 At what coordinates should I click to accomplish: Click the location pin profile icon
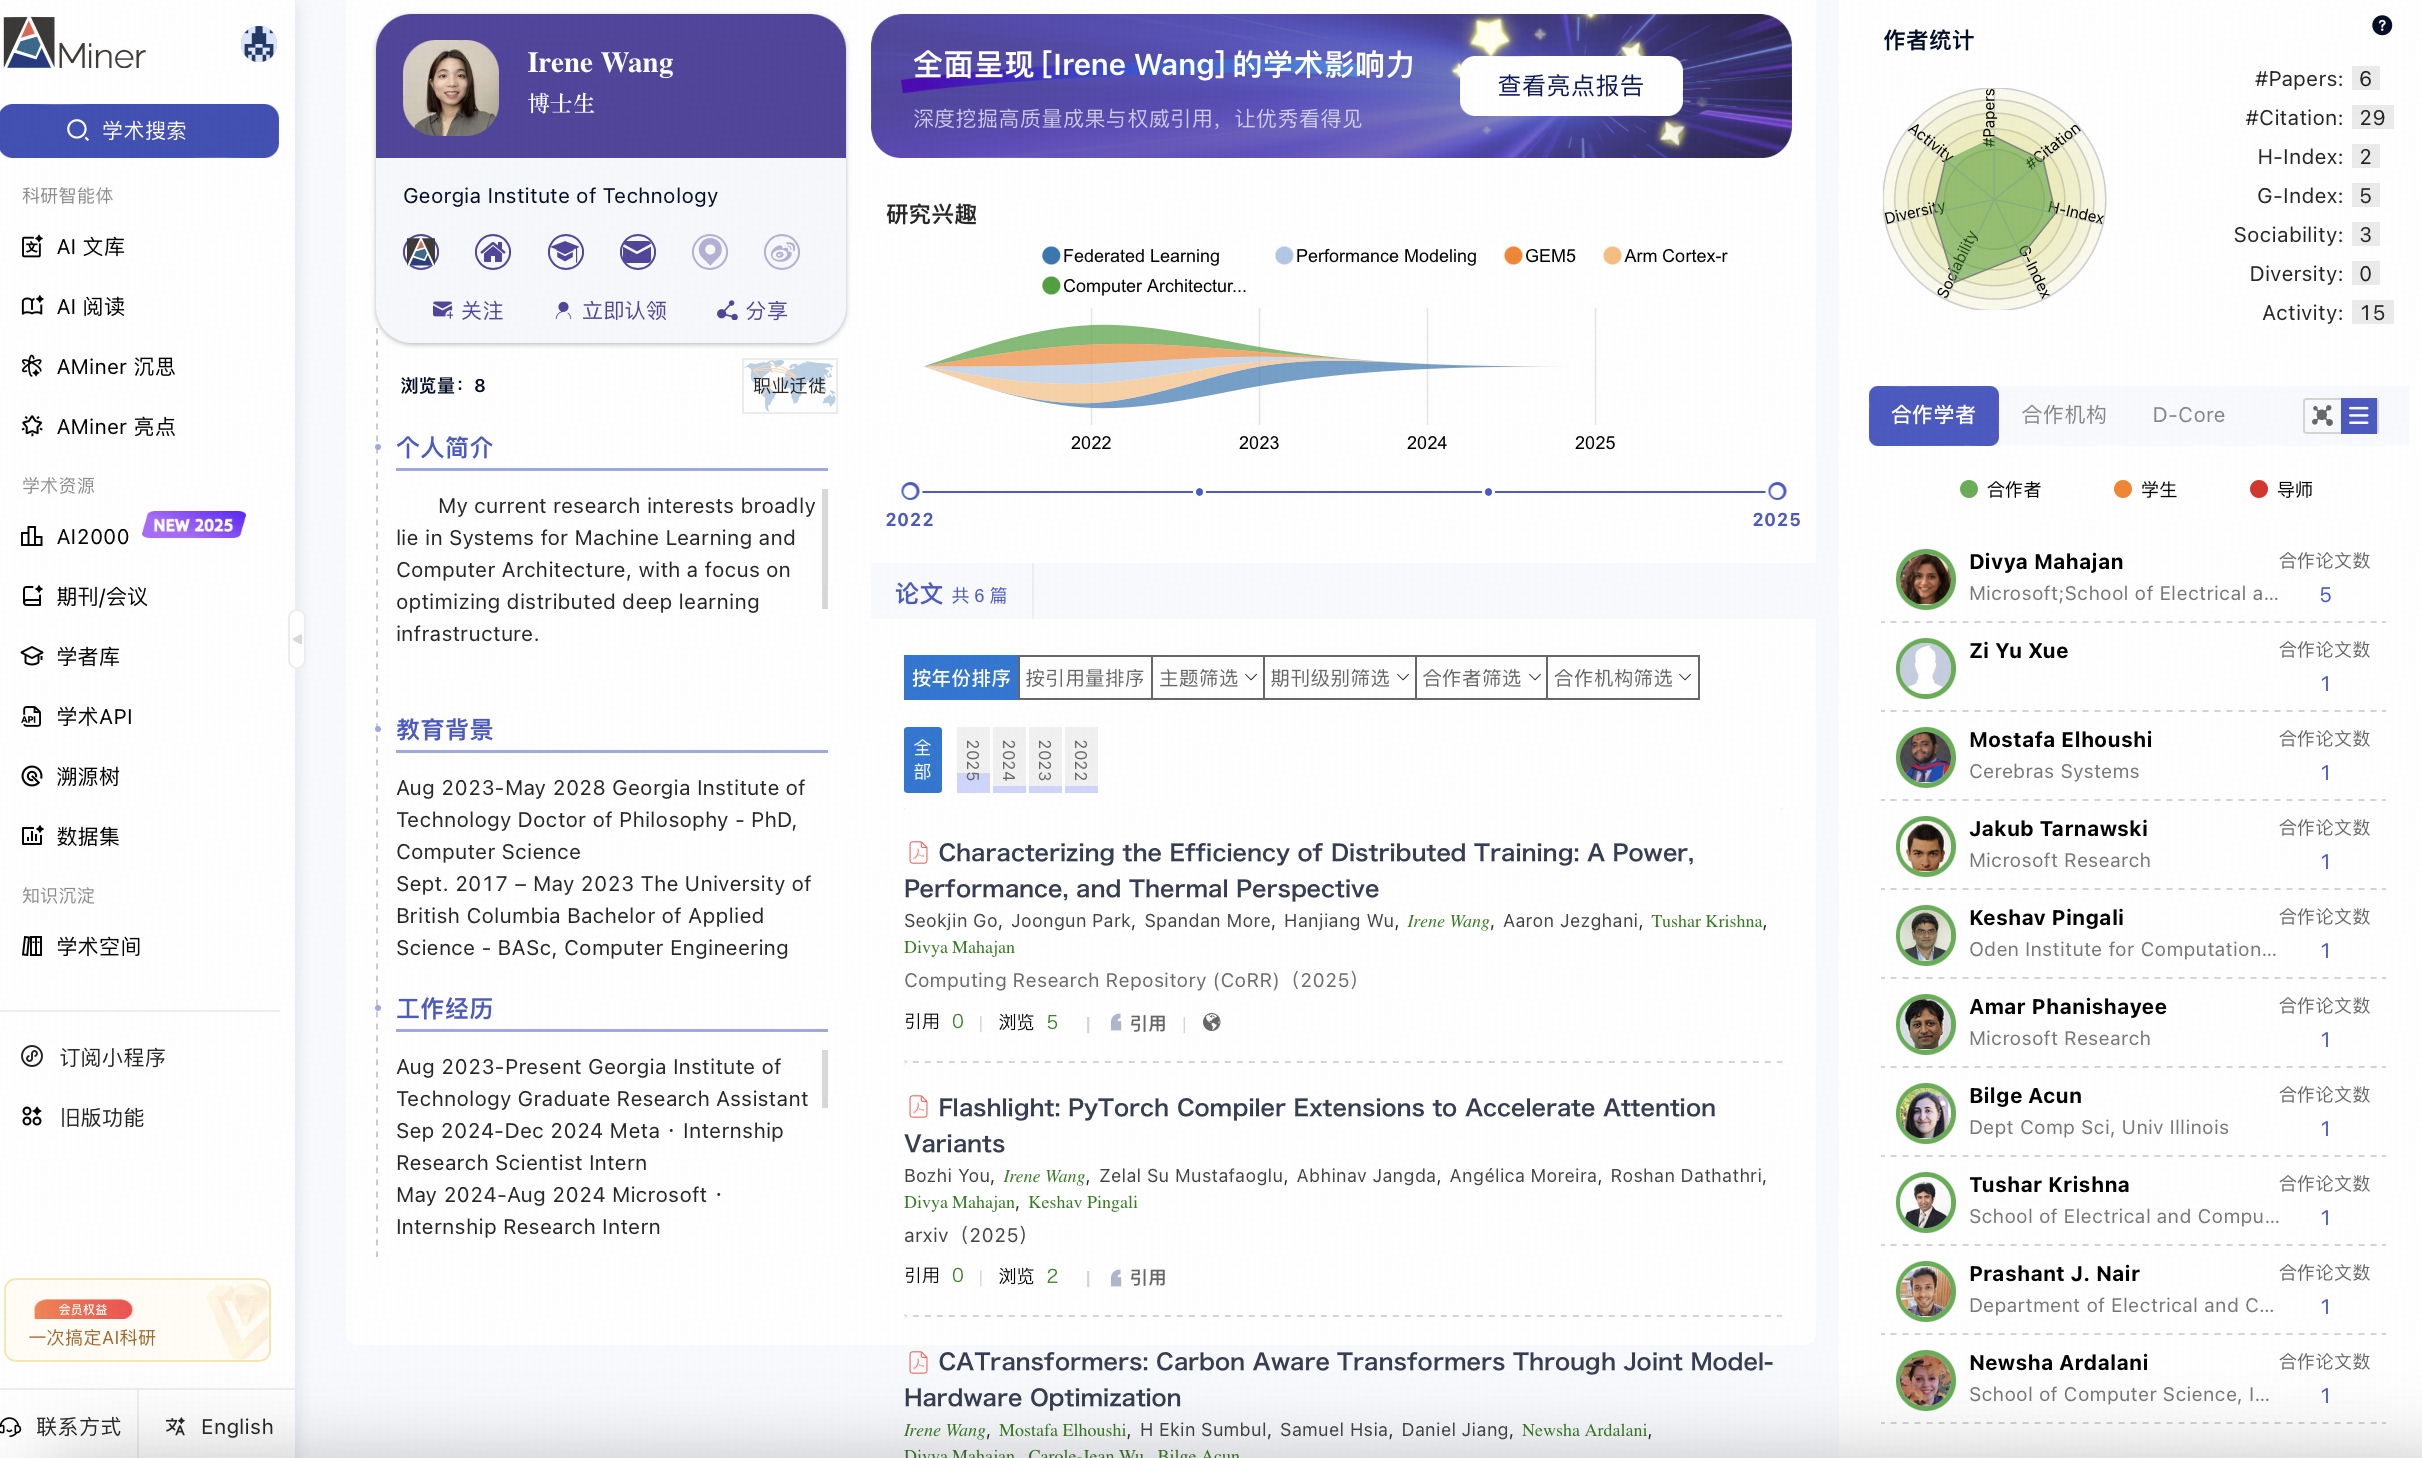click(709, 252)
